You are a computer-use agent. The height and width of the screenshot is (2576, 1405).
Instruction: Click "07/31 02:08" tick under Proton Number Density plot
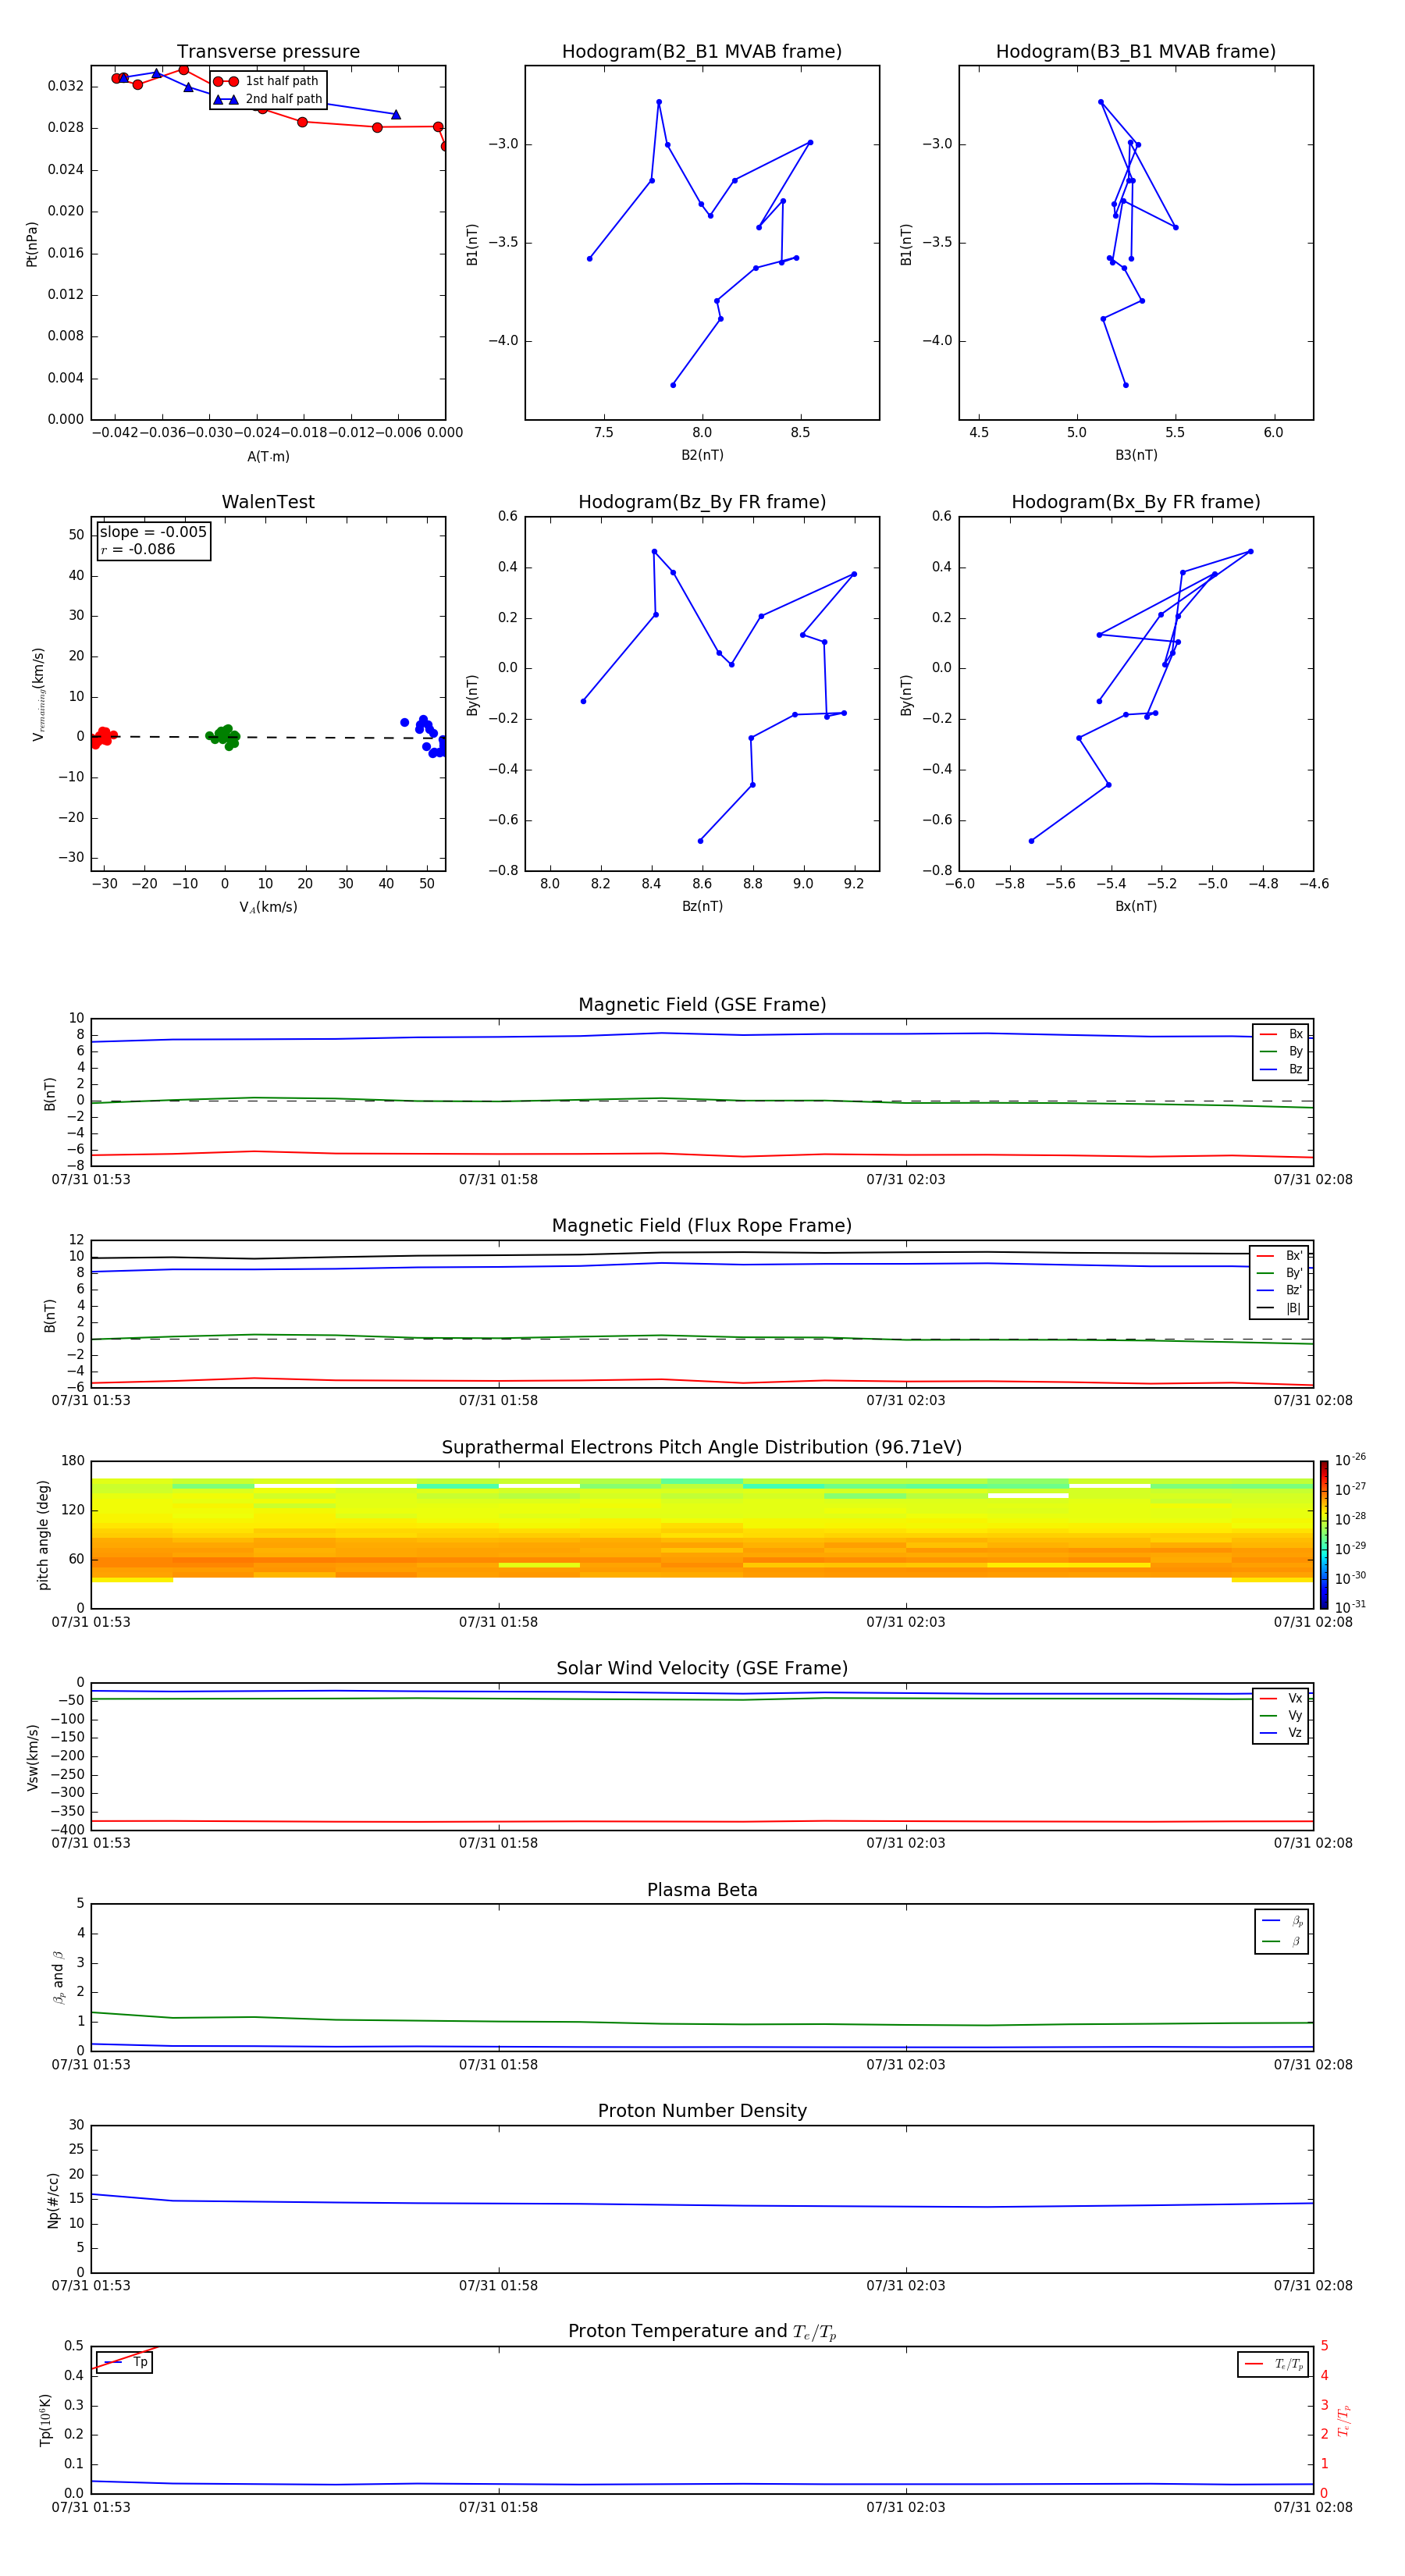click(x=1312, y=2286)
